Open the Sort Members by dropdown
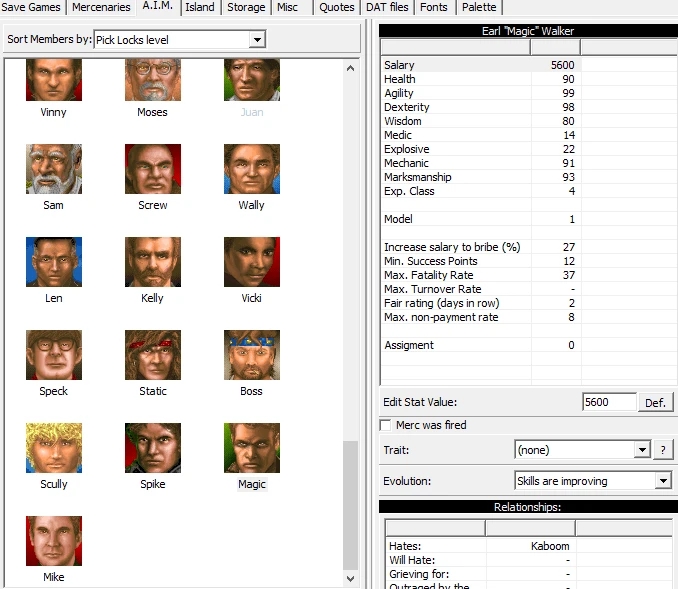This screenshot has height=589, width=678. coord(257,40)
